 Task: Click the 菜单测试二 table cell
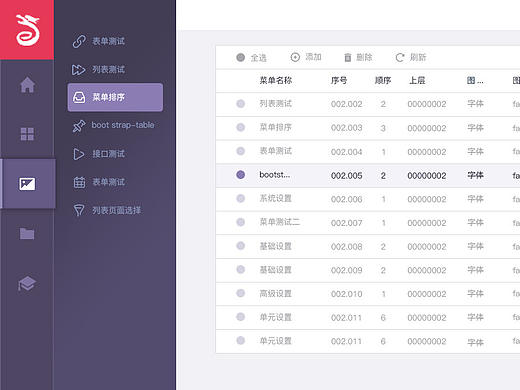[x=280, y=222]
